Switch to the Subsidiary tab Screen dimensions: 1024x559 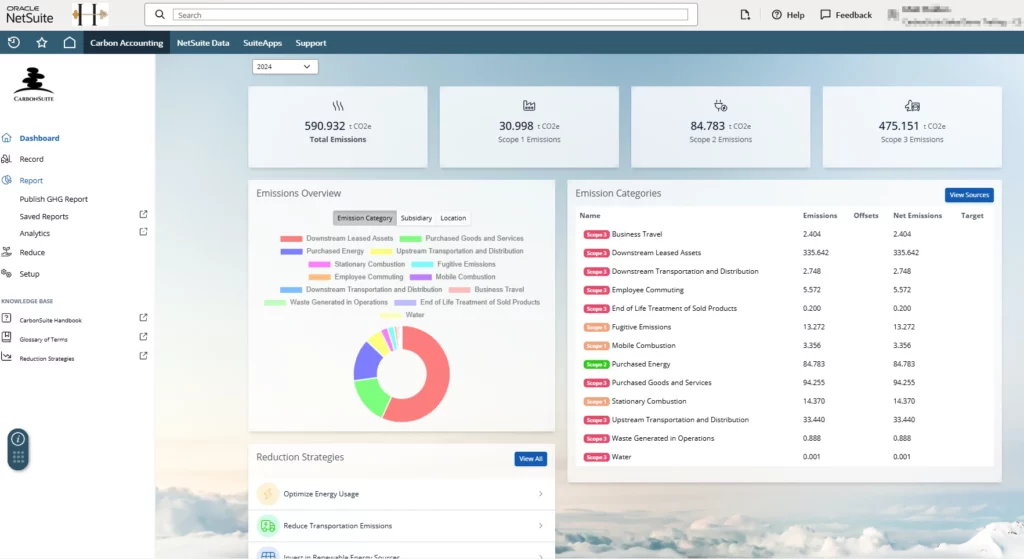[416, 218]
